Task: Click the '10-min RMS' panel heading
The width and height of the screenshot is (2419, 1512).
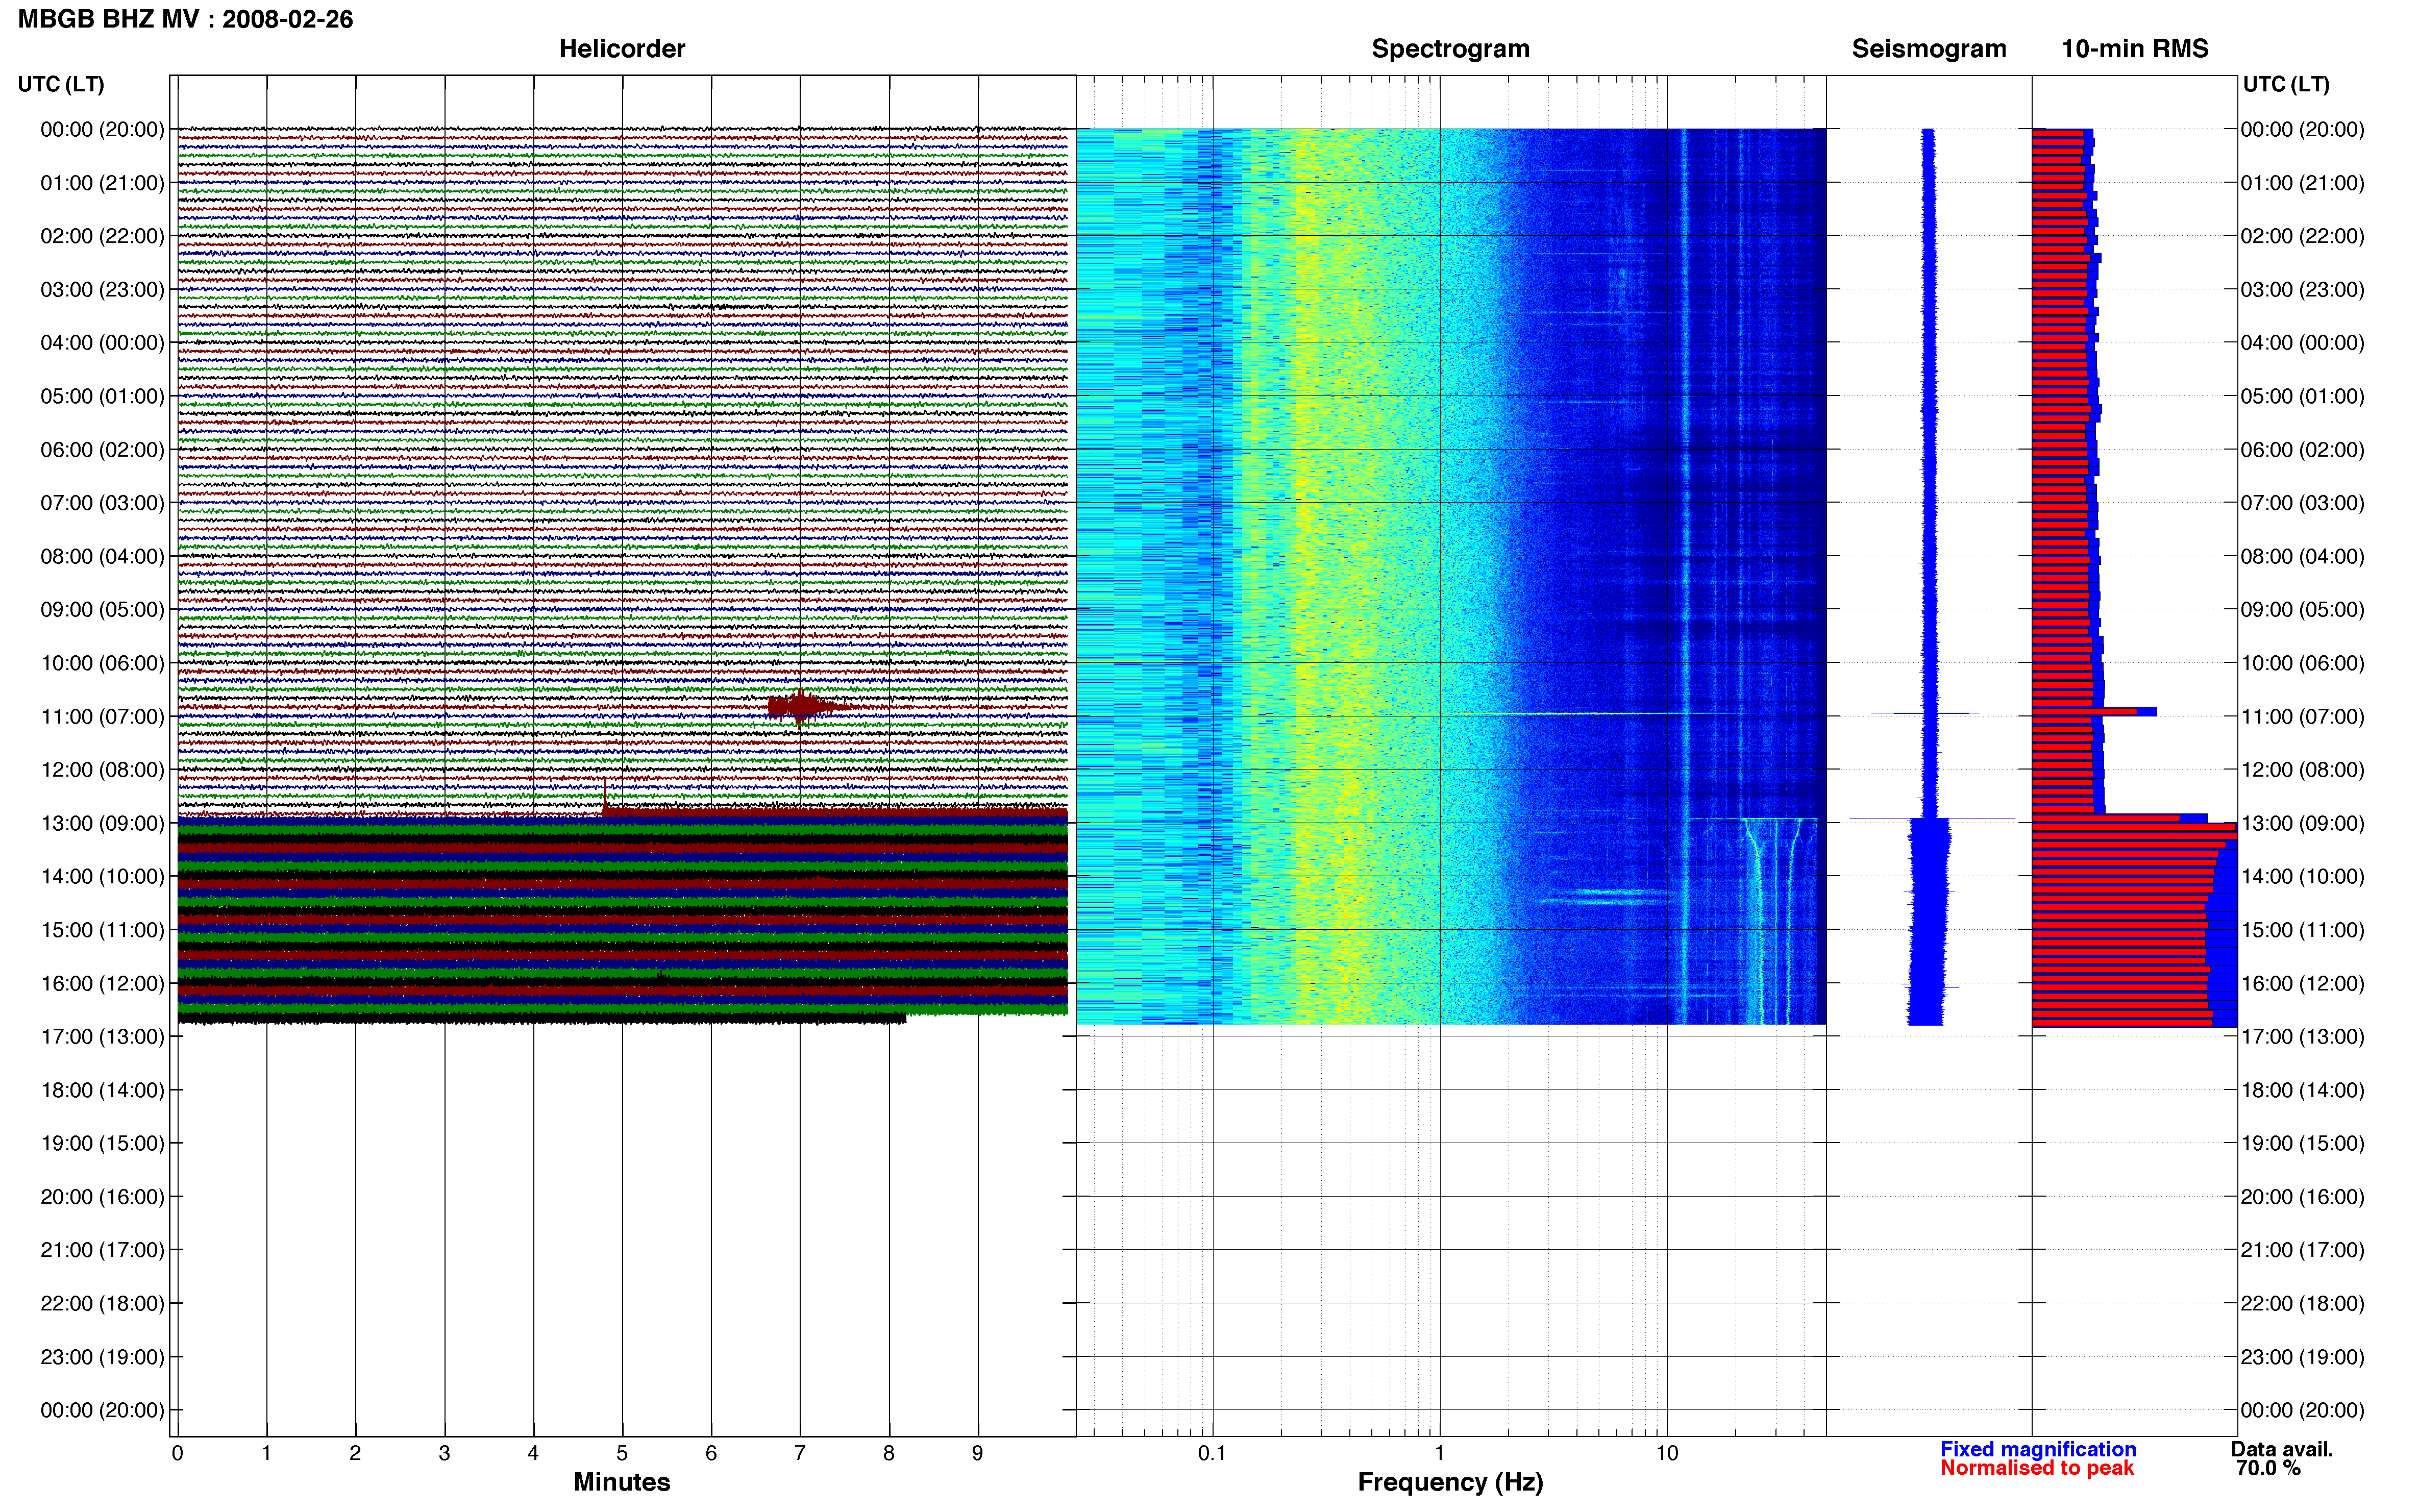Action: point(2135,48)
